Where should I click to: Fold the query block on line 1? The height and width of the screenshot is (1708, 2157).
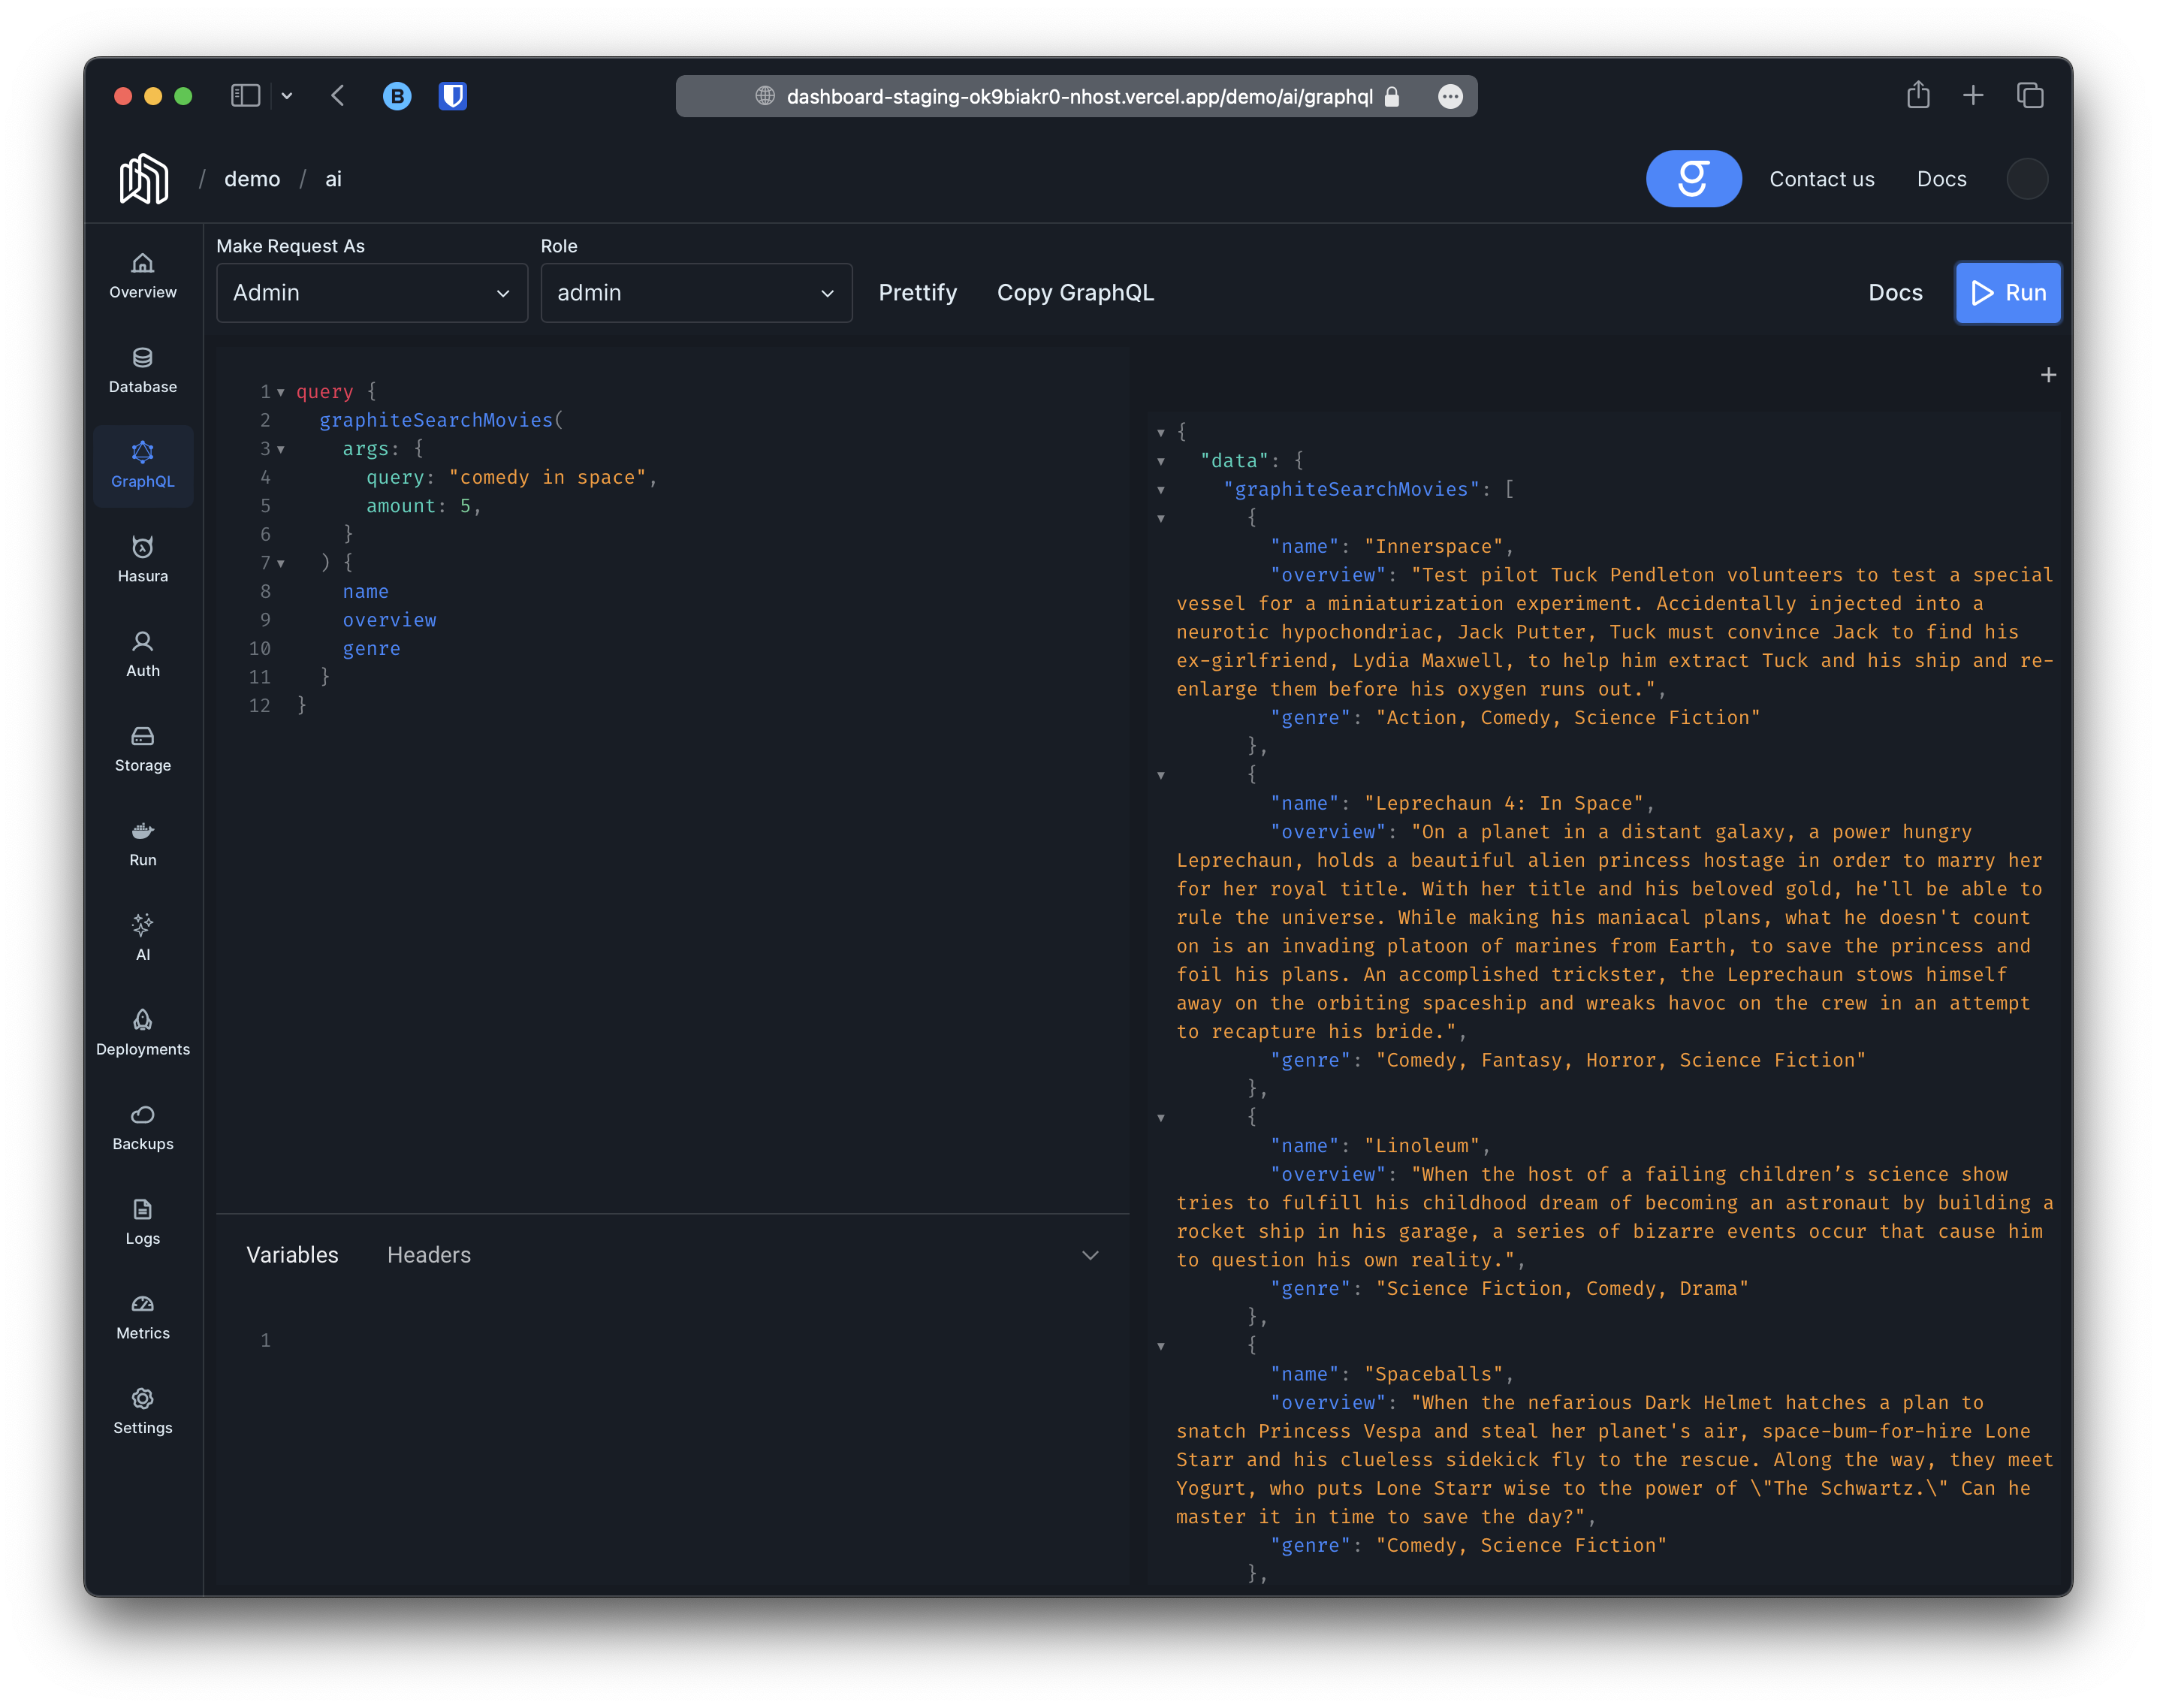pyautogui.click(x=281, y=392)
